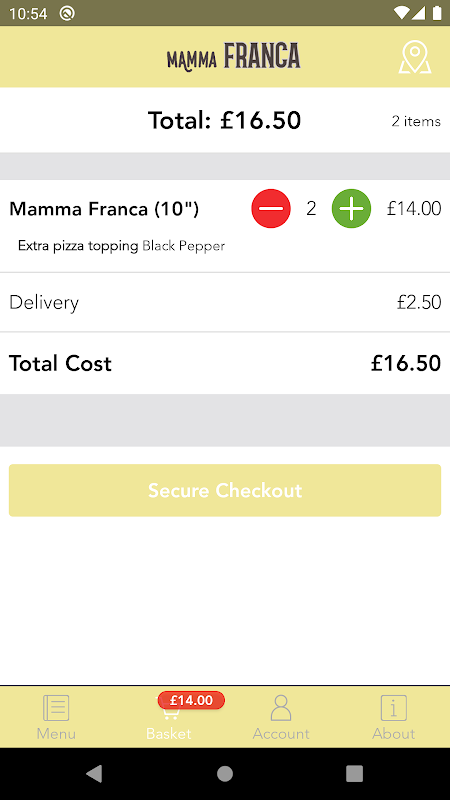
Task: Tap the Secure Checkout button
Action: coord(225,490)
